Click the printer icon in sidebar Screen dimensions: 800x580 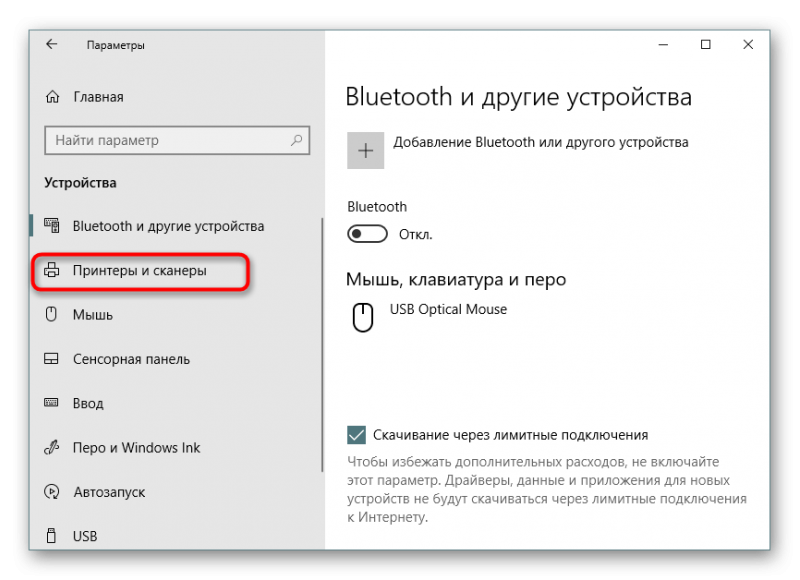click(52, 270)
